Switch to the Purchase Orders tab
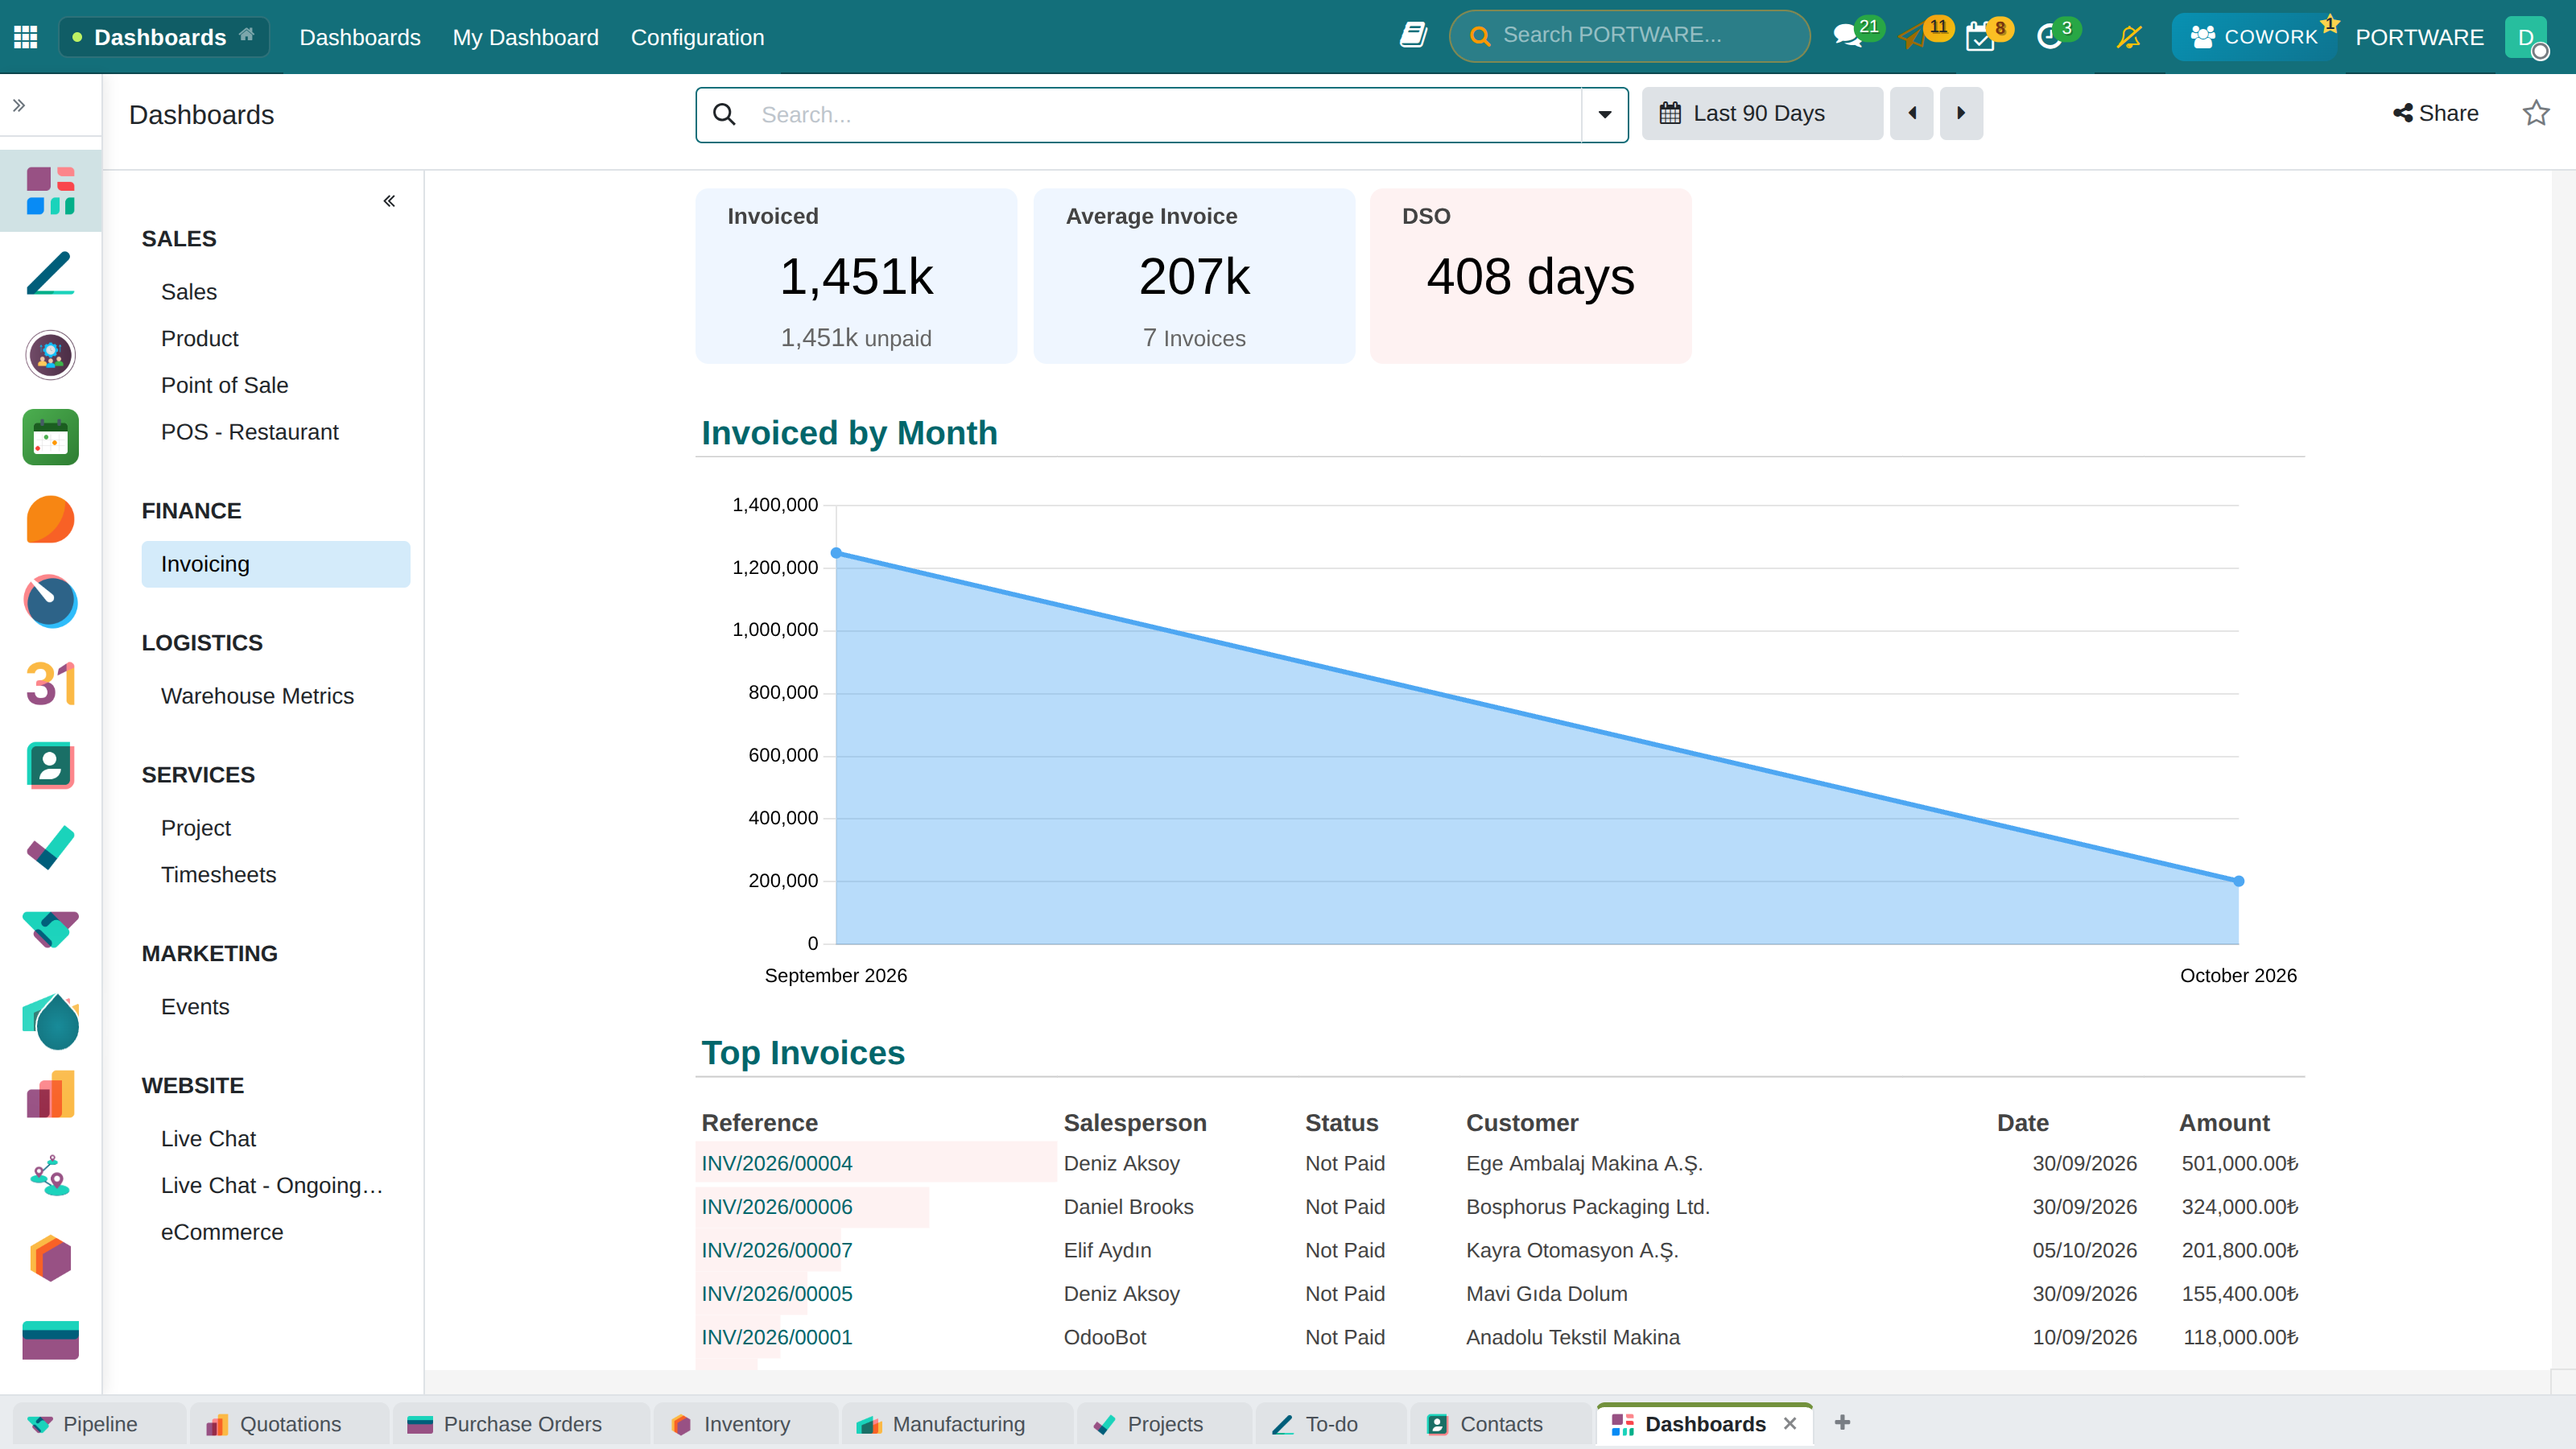 coord(520,1424)
